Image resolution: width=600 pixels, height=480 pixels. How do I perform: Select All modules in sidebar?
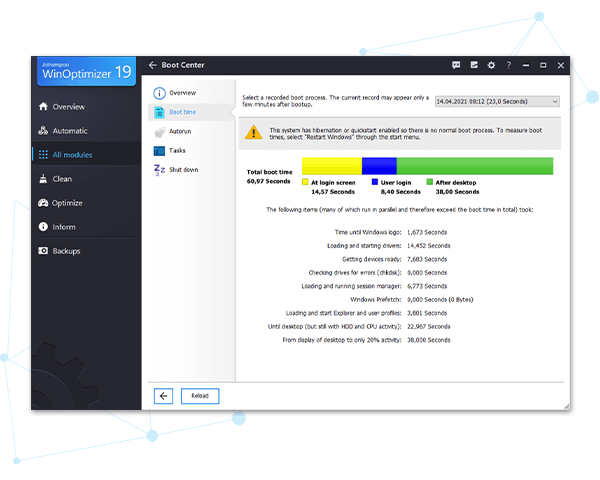(86, 155)
